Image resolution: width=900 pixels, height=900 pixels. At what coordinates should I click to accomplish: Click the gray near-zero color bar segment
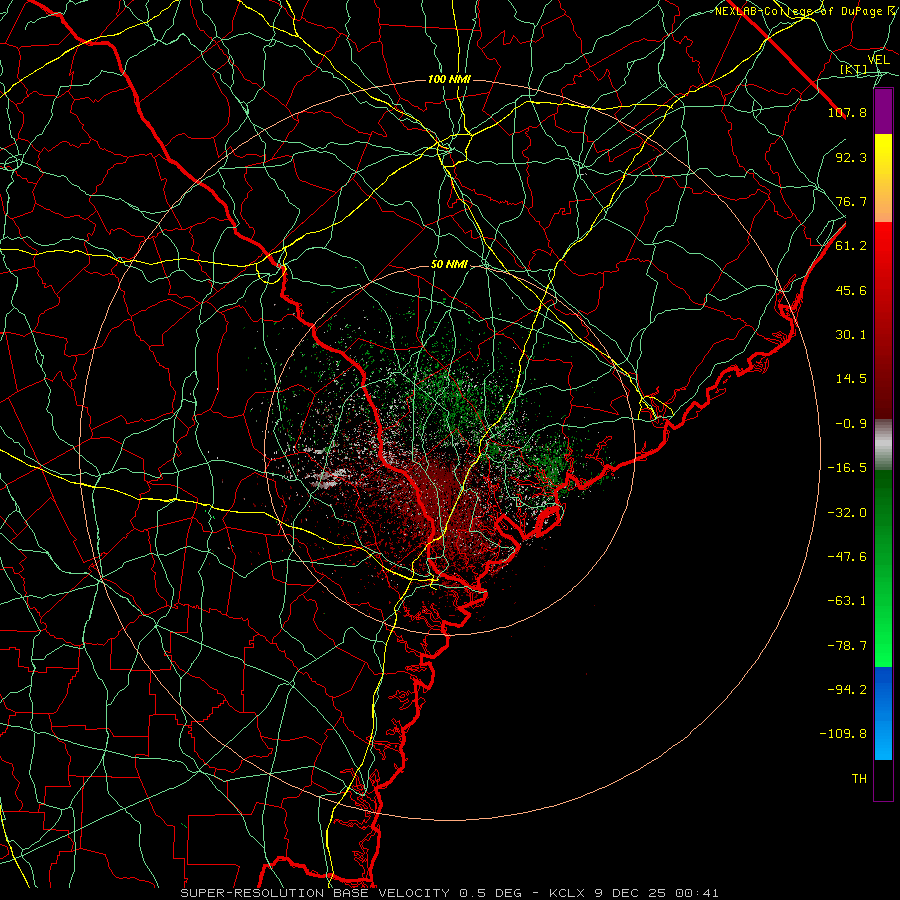tap(883, 444)
